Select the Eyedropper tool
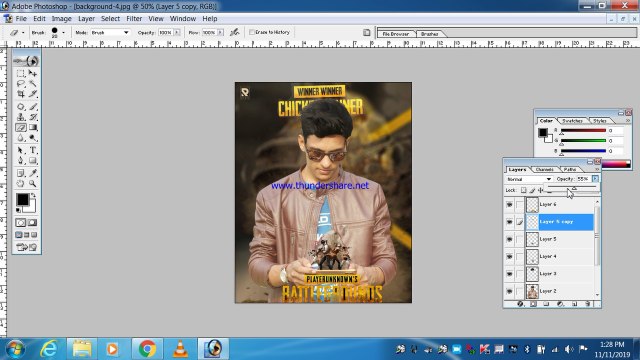640x360 pixels. click(33, 173)
